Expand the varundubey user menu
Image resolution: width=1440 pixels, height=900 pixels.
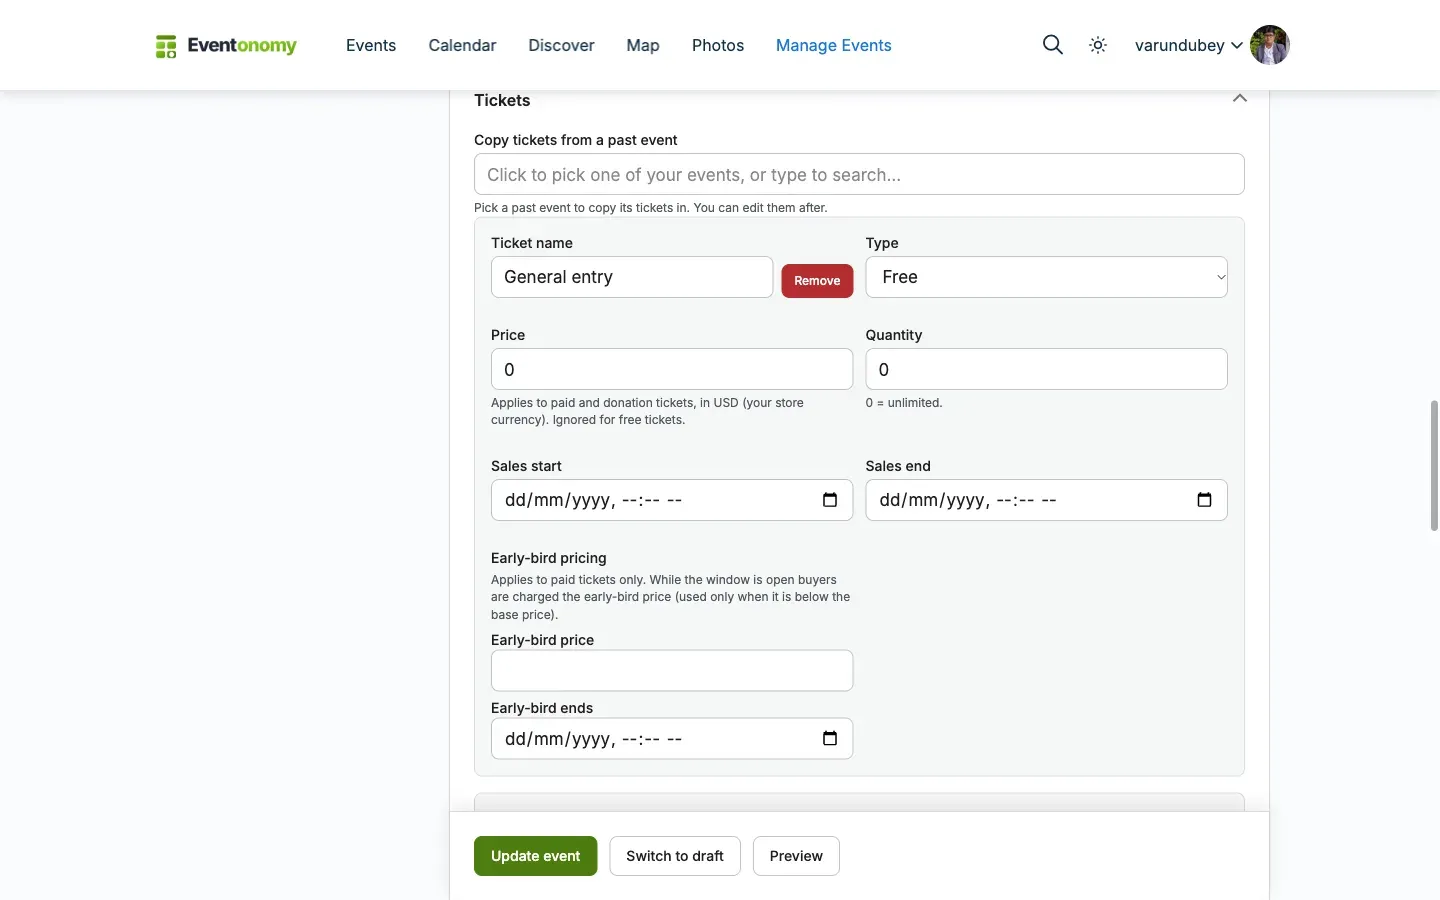(x=1189, y=45)
